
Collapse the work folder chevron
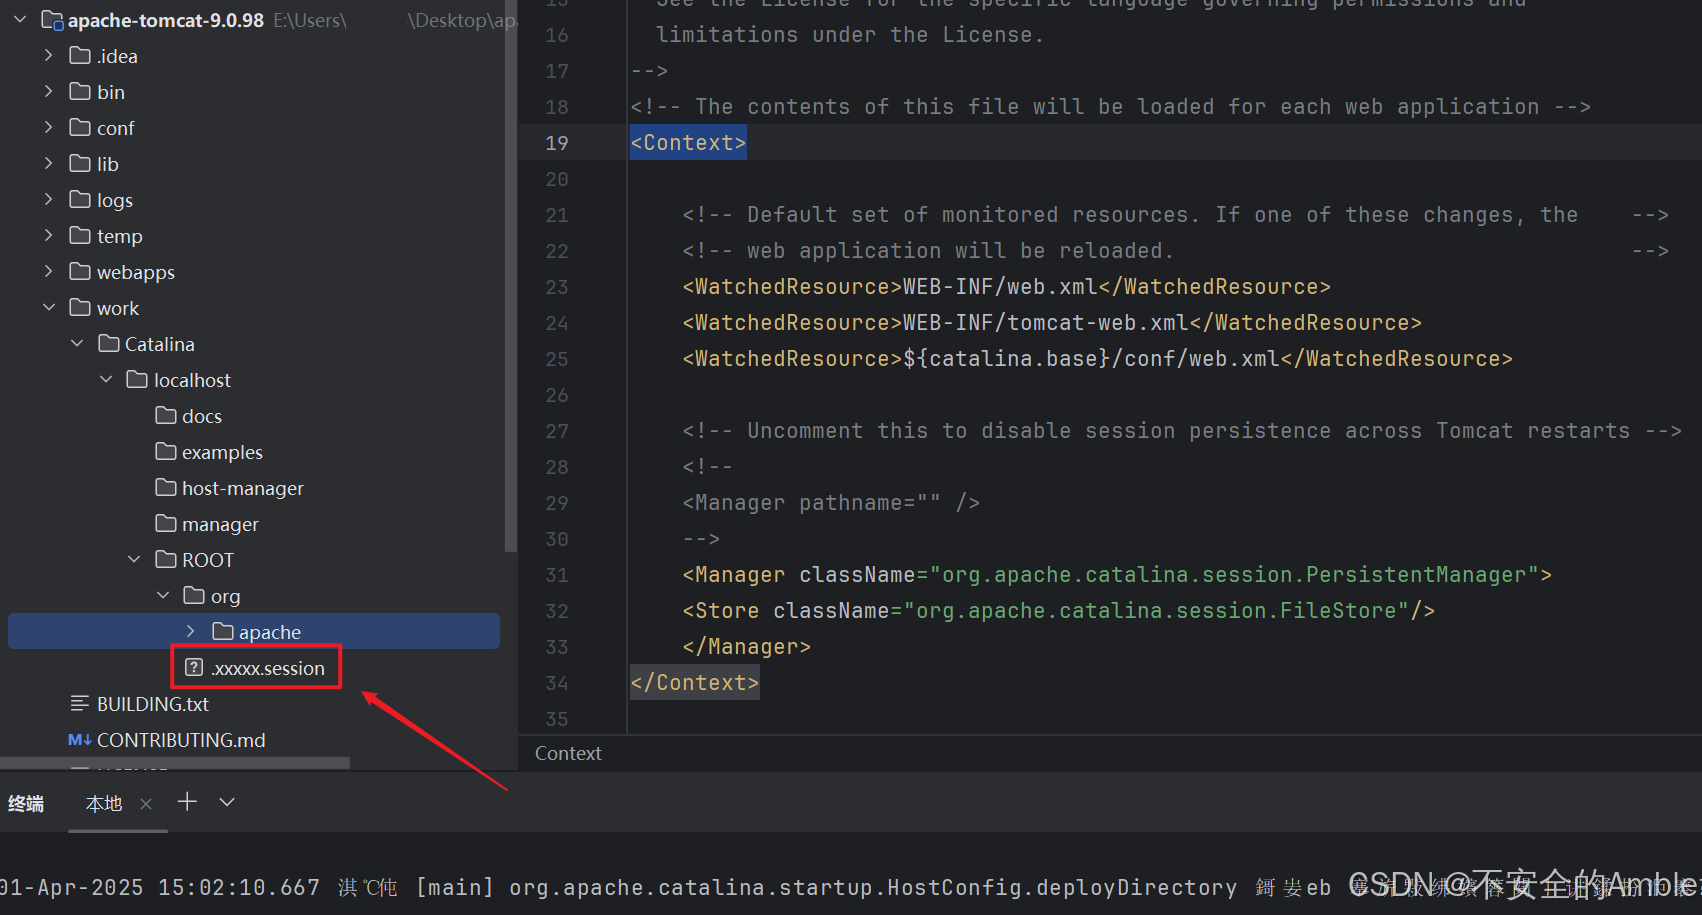pos(48,307)
